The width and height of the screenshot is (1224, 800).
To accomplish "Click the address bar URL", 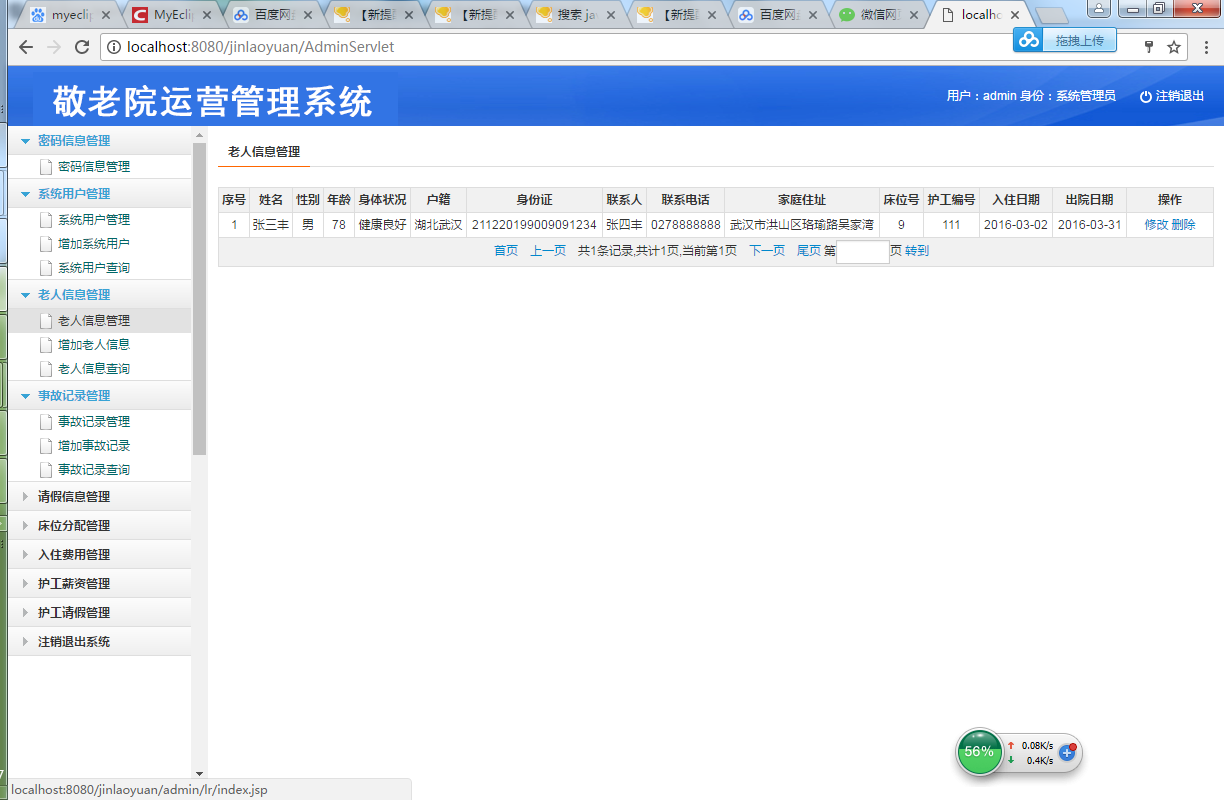I will (x=261, y=47).
